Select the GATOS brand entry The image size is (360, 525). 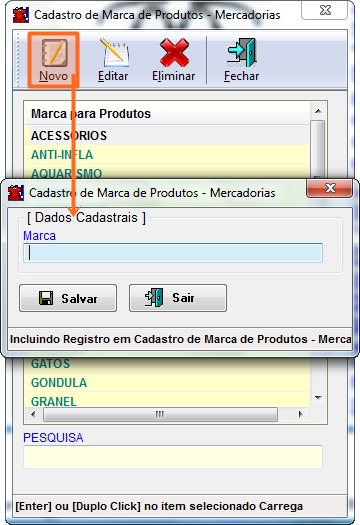(167, 364)
